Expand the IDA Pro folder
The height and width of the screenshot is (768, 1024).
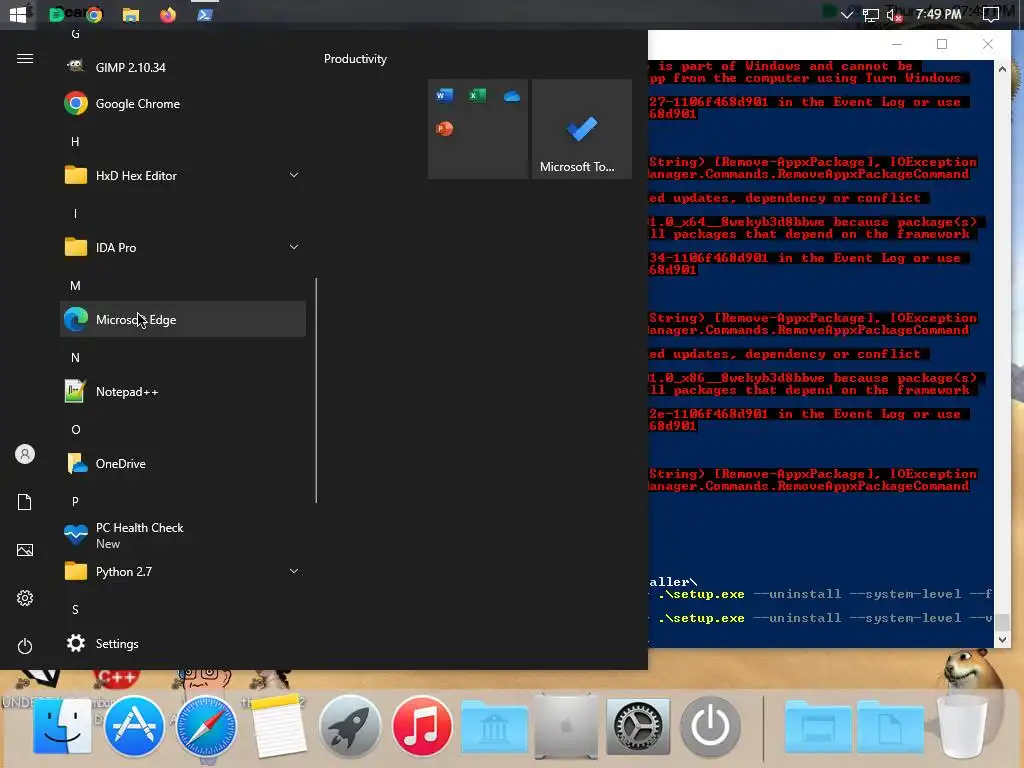[x=294, y=247]
